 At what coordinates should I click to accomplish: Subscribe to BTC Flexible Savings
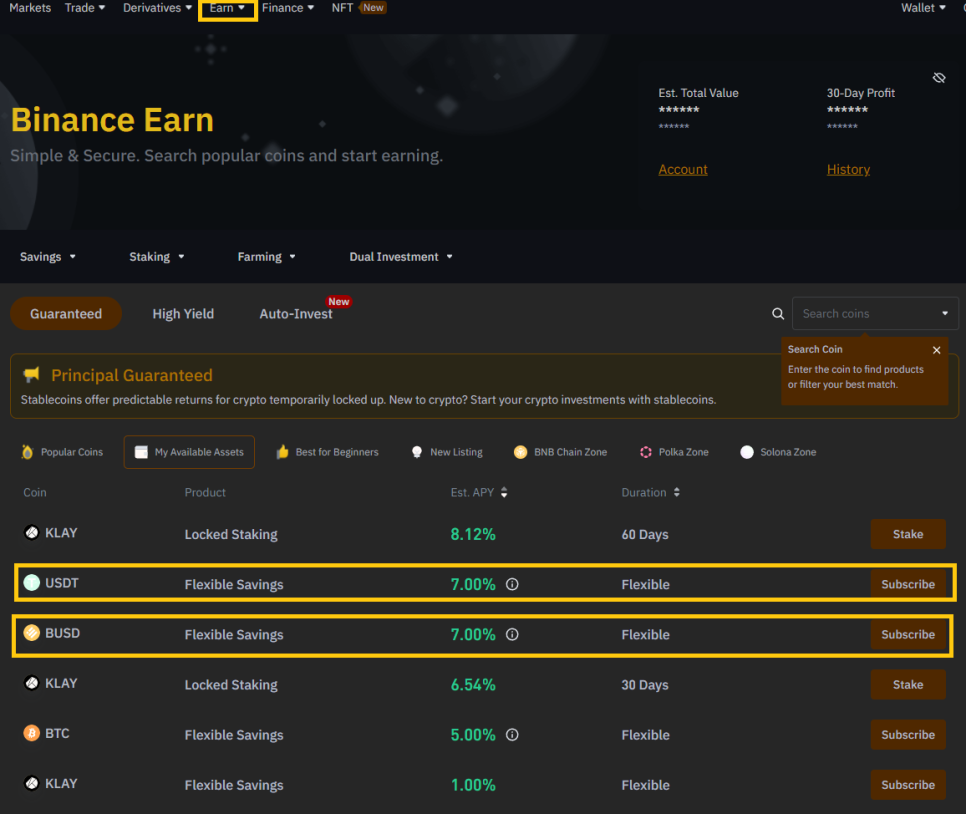click(908, 735)
